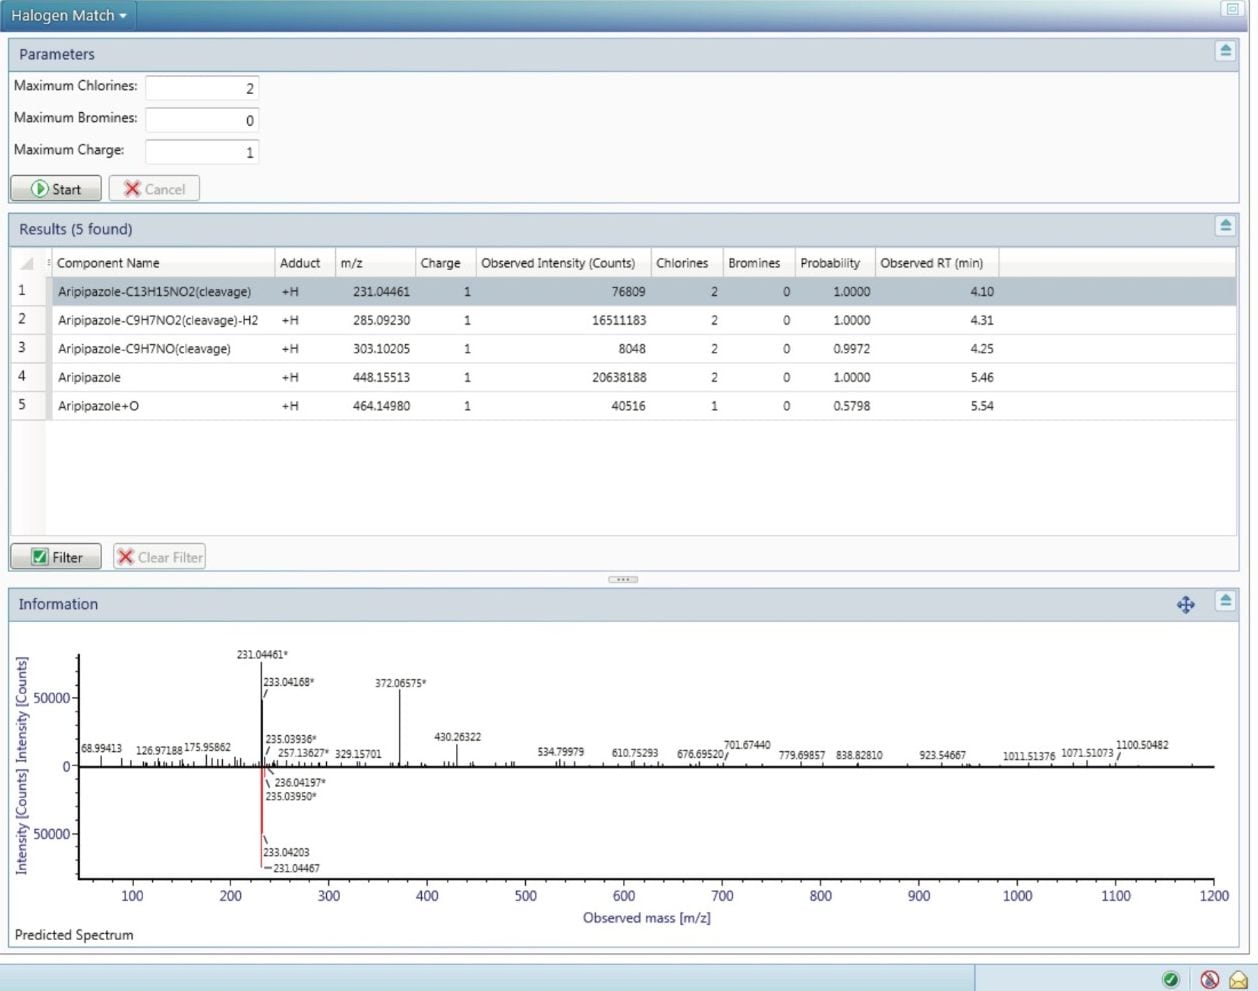Click spectrum peak label 430.26322
The height and width of the screenshot is (991, 1258).
(457, 737)
